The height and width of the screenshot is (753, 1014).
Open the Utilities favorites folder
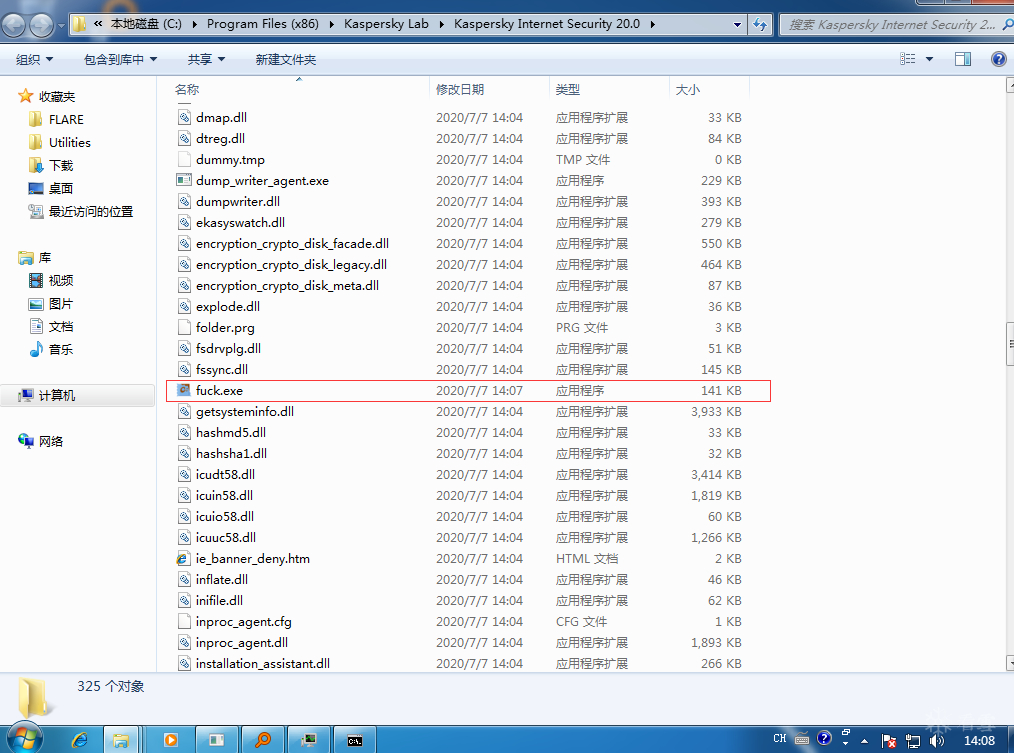click(69, 142)
